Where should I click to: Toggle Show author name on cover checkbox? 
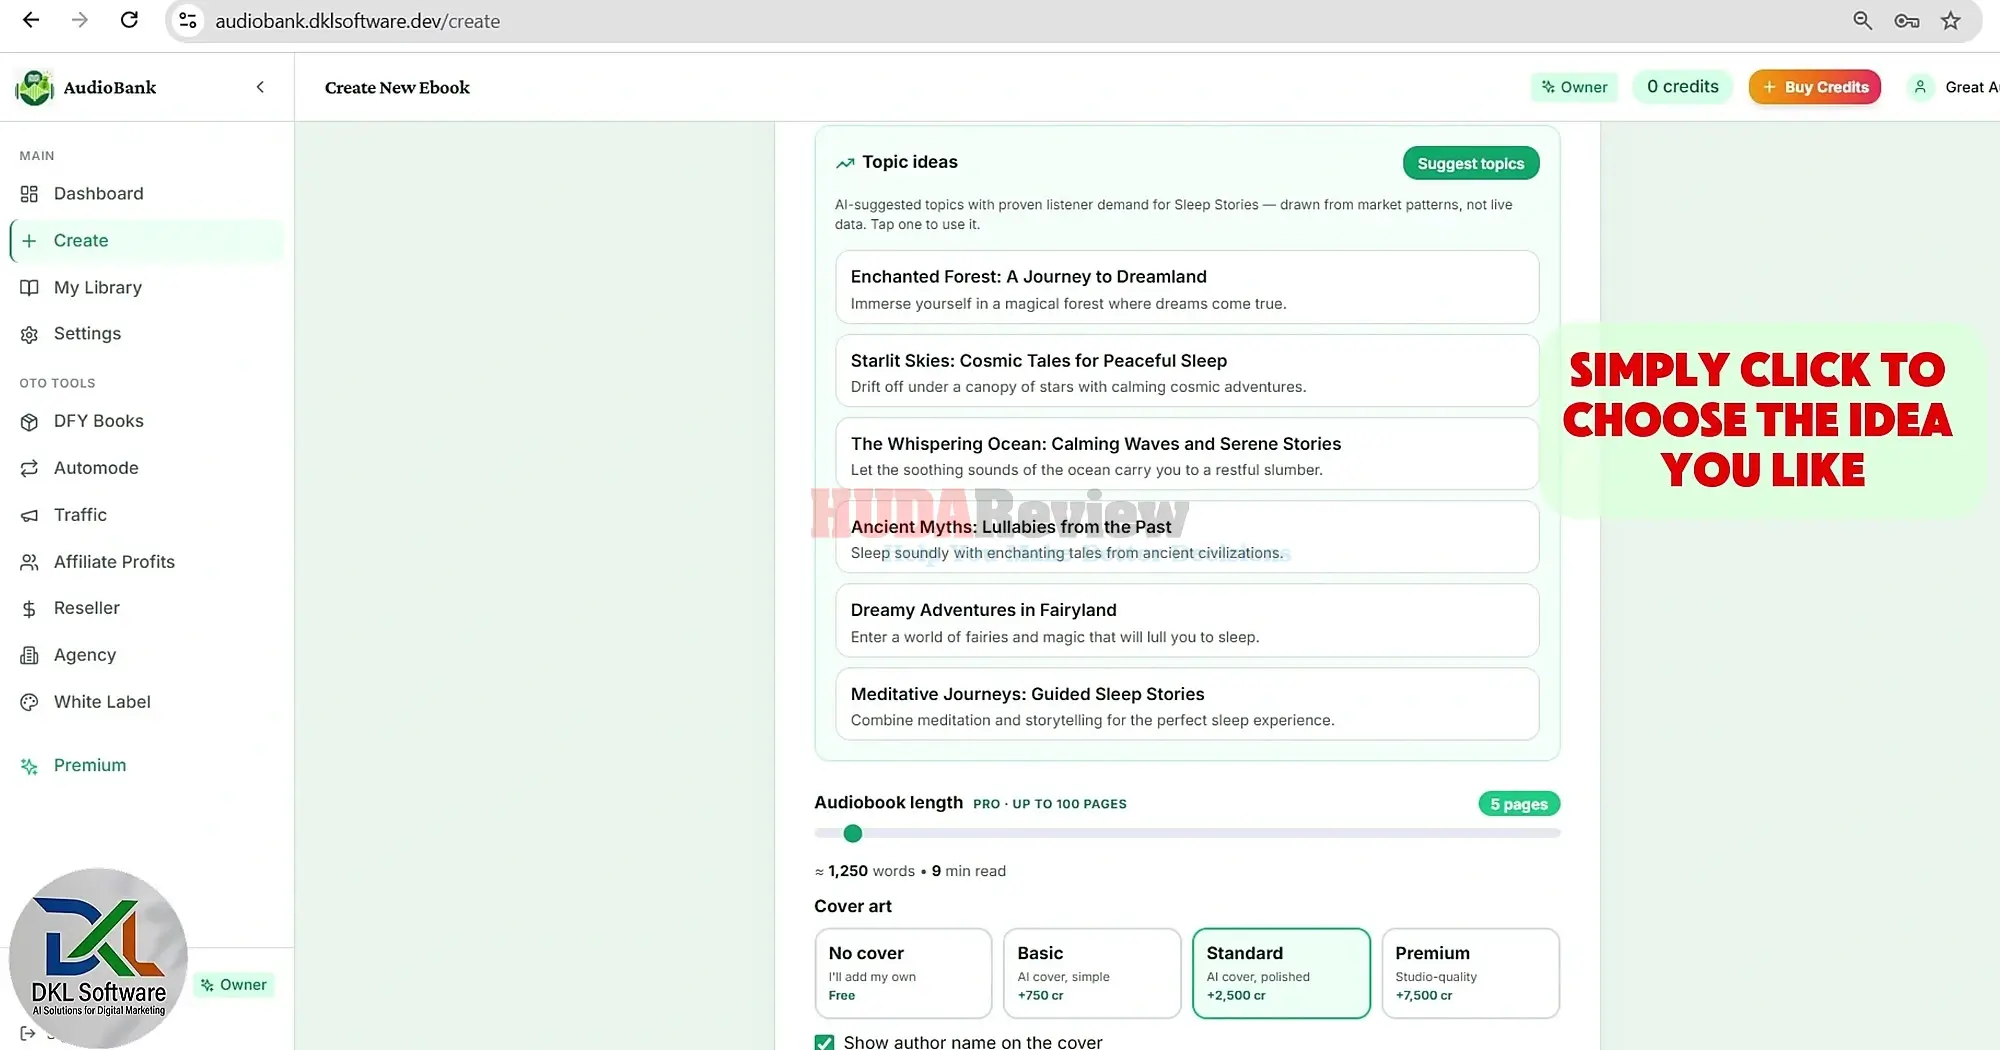pyautogui.click(x=824, y=1042)
